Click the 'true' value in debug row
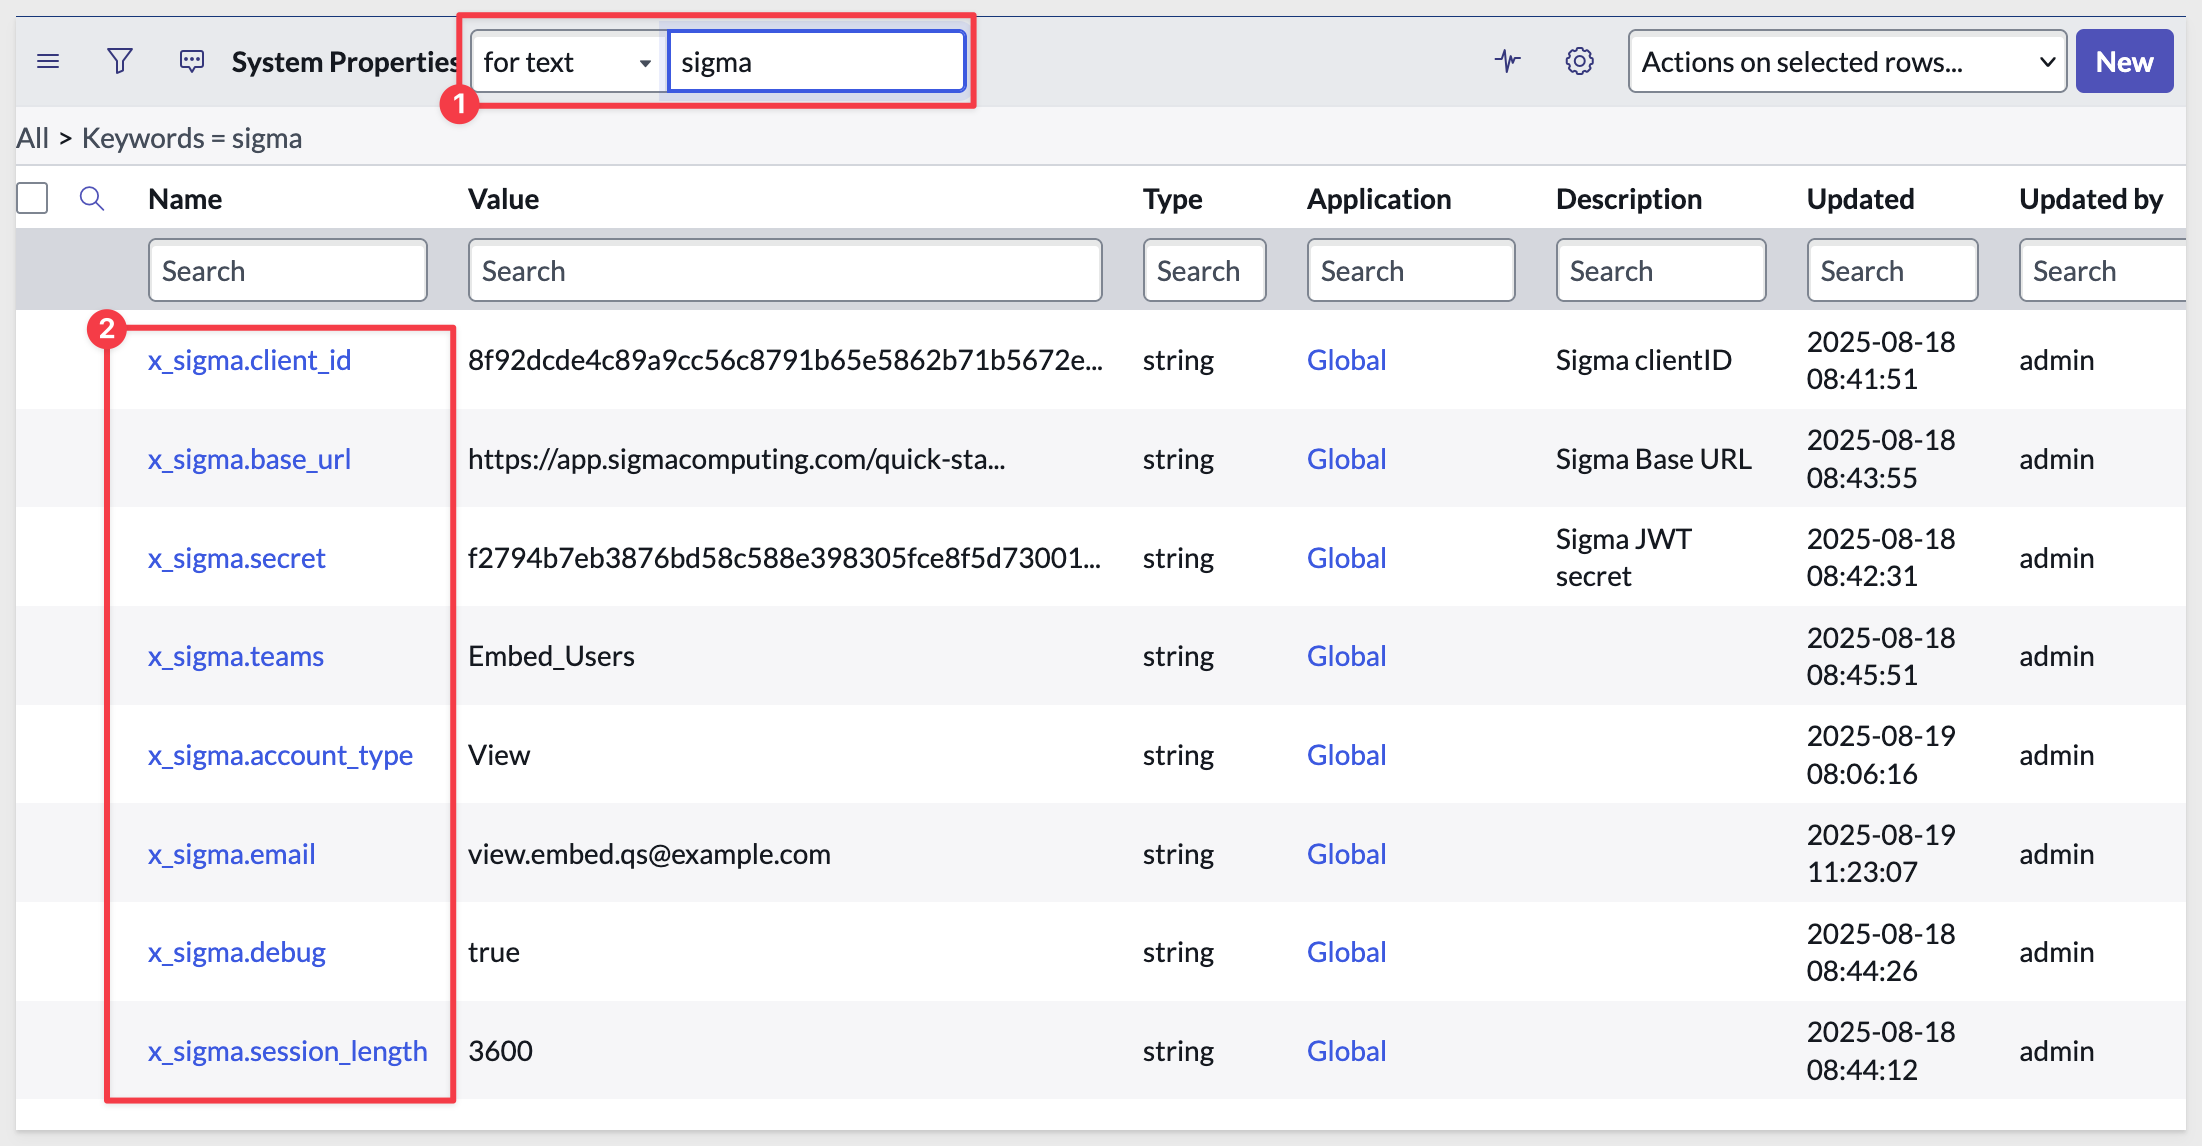Viewport: 2202px width, 1146px height. pos(494,952)
